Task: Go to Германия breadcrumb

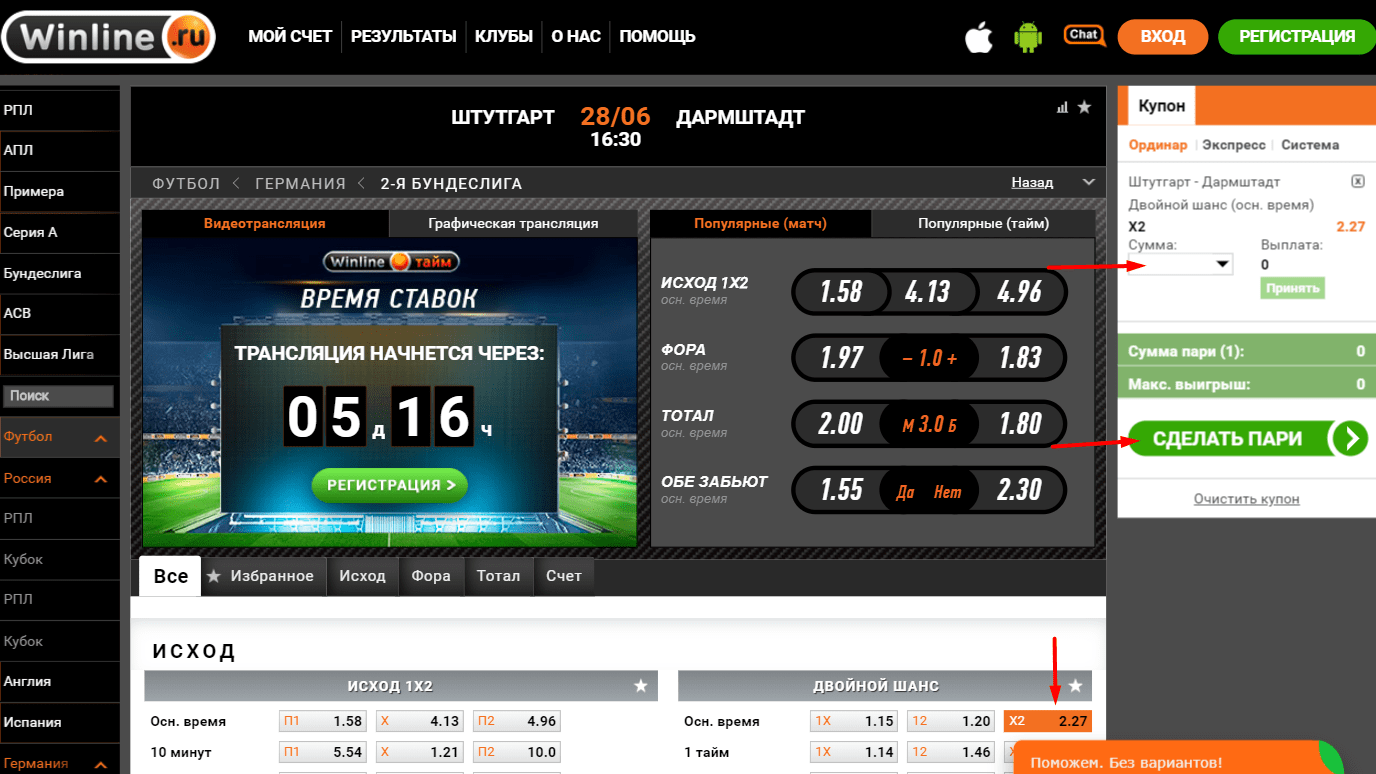Action: [x=300, y=183]
